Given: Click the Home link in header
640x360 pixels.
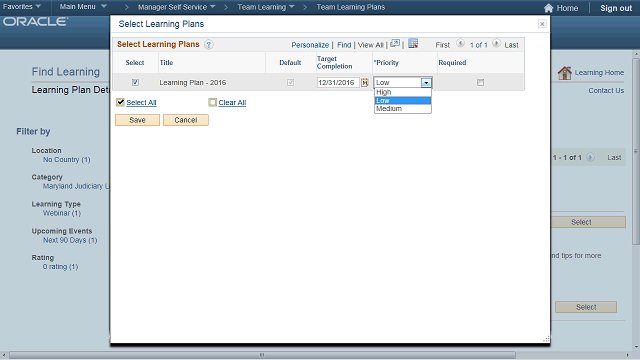Looking at the screenshot, I should tap(567, 8).
